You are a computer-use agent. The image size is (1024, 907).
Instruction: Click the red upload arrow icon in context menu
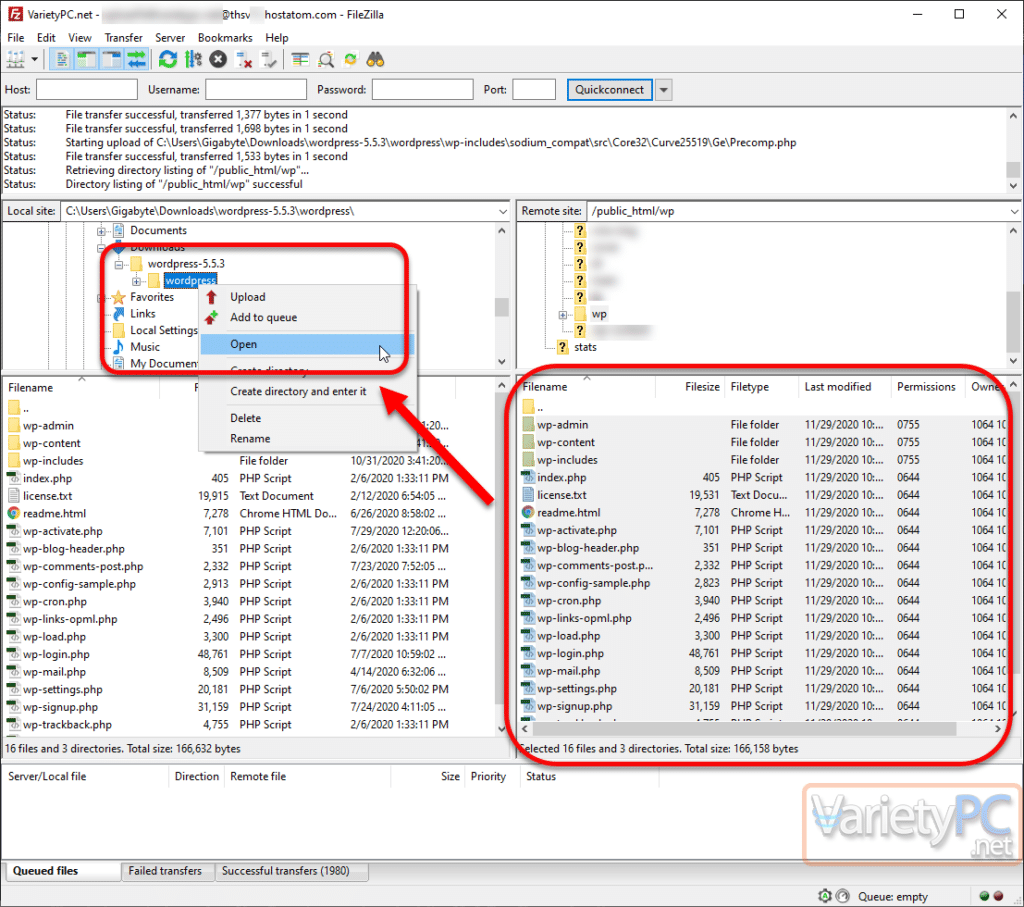click(211, 297)
